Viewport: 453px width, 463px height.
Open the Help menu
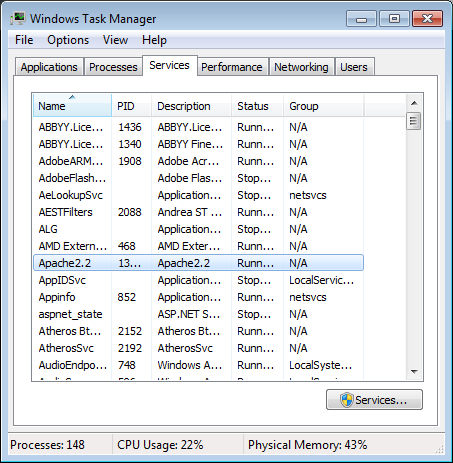154,40
